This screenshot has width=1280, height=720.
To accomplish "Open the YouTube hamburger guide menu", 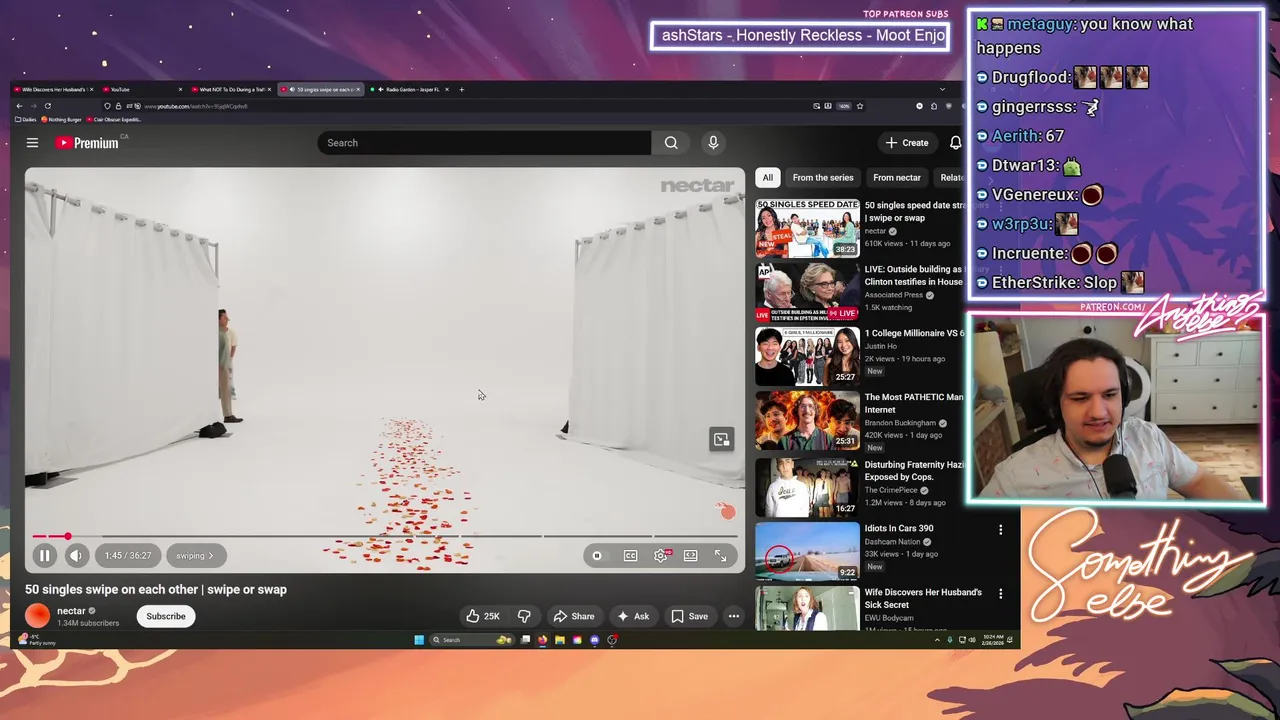I will (32, 143).
